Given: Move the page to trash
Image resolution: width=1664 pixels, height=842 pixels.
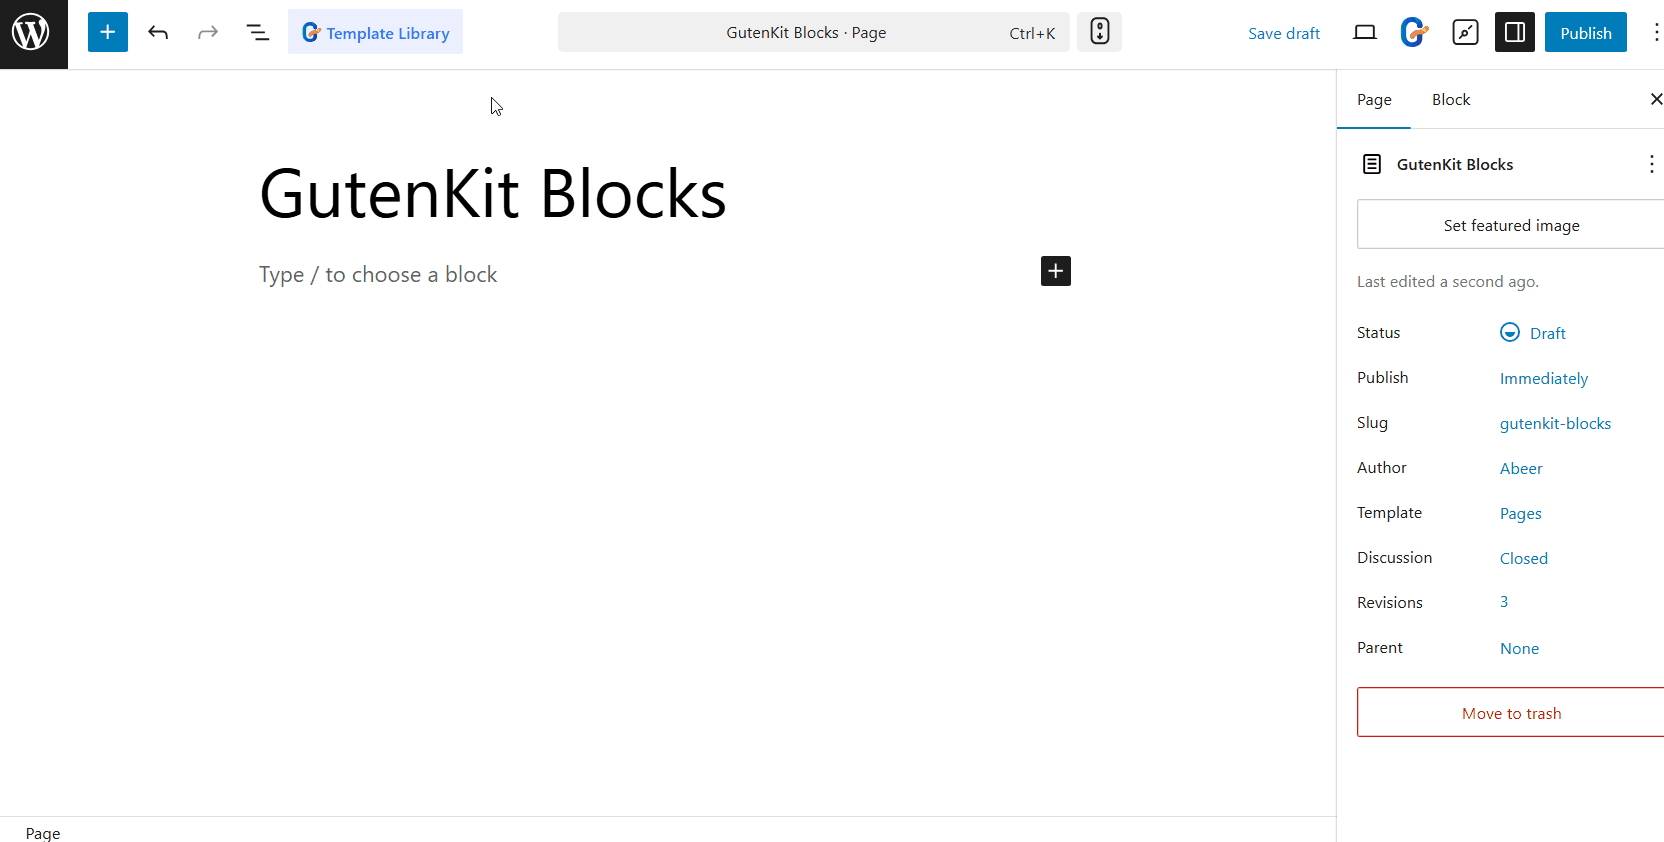Looking at the screenshot, I should tap(1511, 712).
